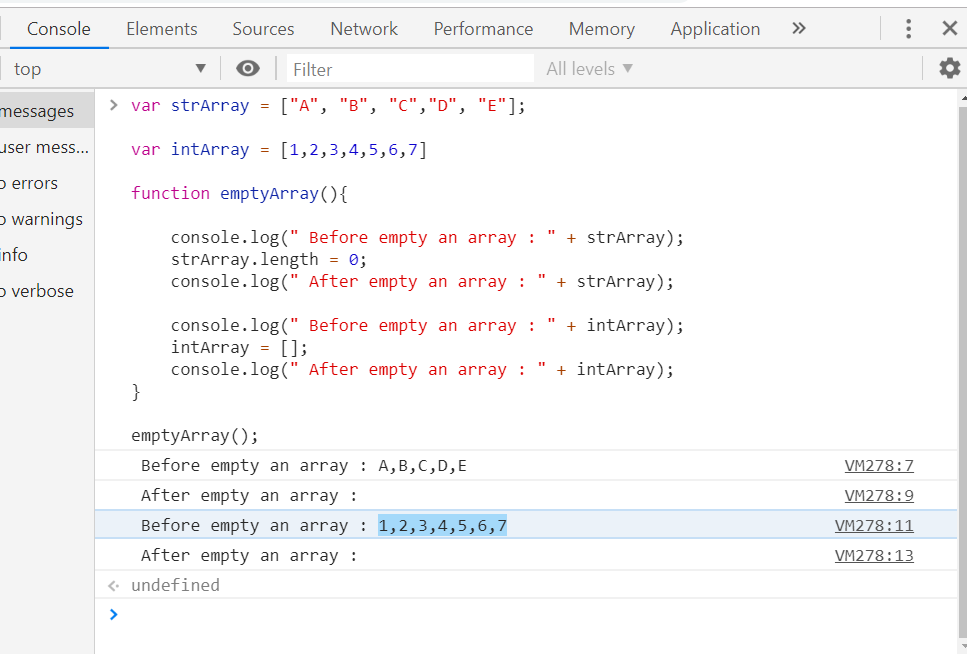Viewport: 967px width, 654px height.
Task: Follow the VM278:13 link
Action: coord(874,555)
